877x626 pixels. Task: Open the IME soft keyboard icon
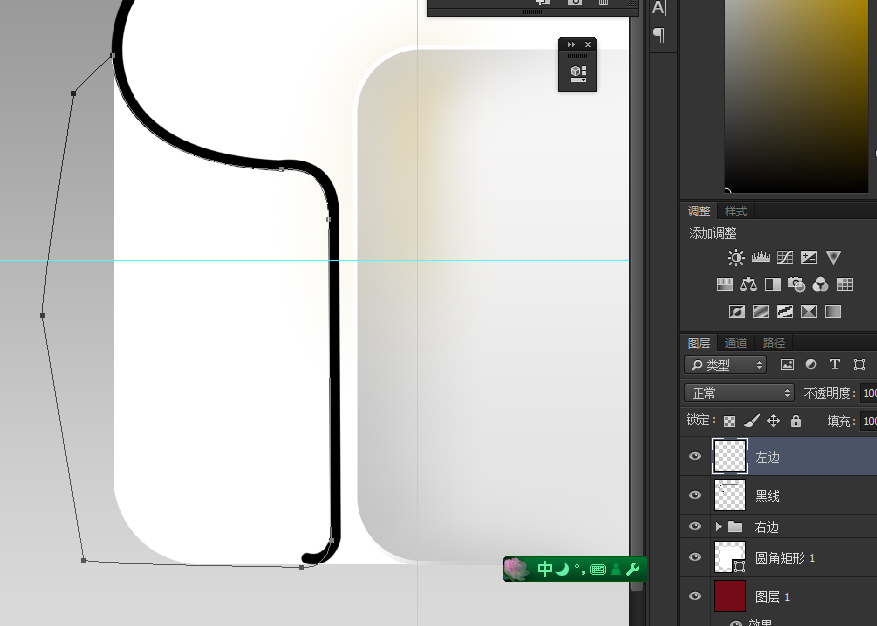(x=597, y=569)
